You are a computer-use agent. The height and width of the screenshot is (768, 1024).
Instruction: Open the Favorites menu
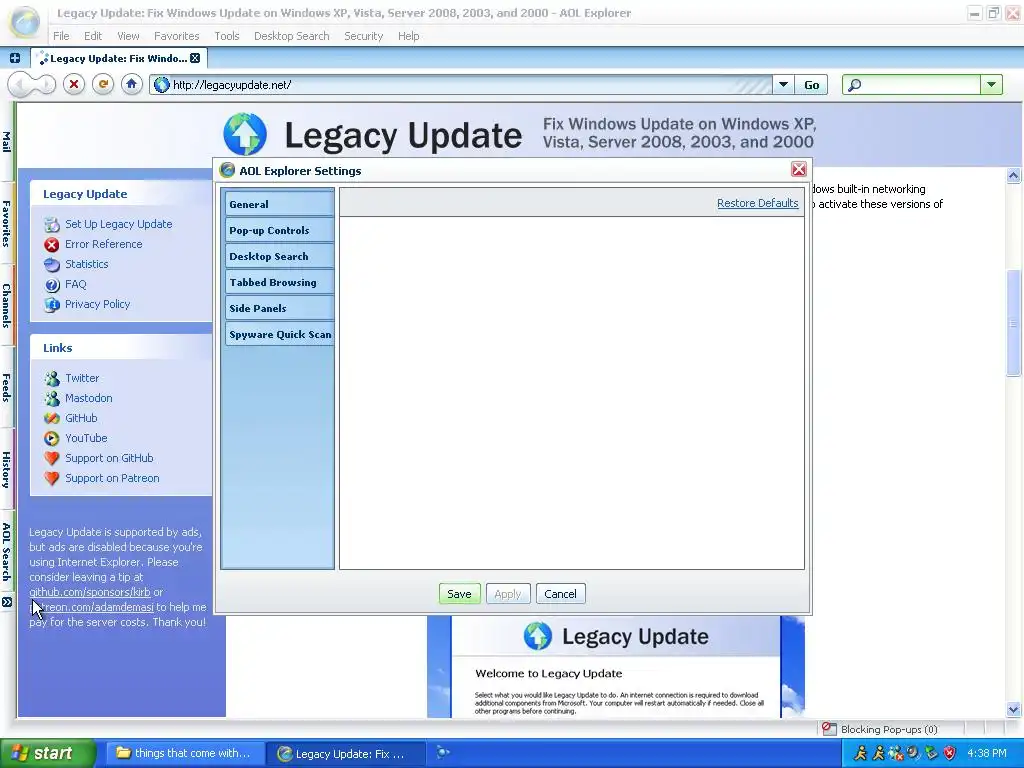pos(176,36)
